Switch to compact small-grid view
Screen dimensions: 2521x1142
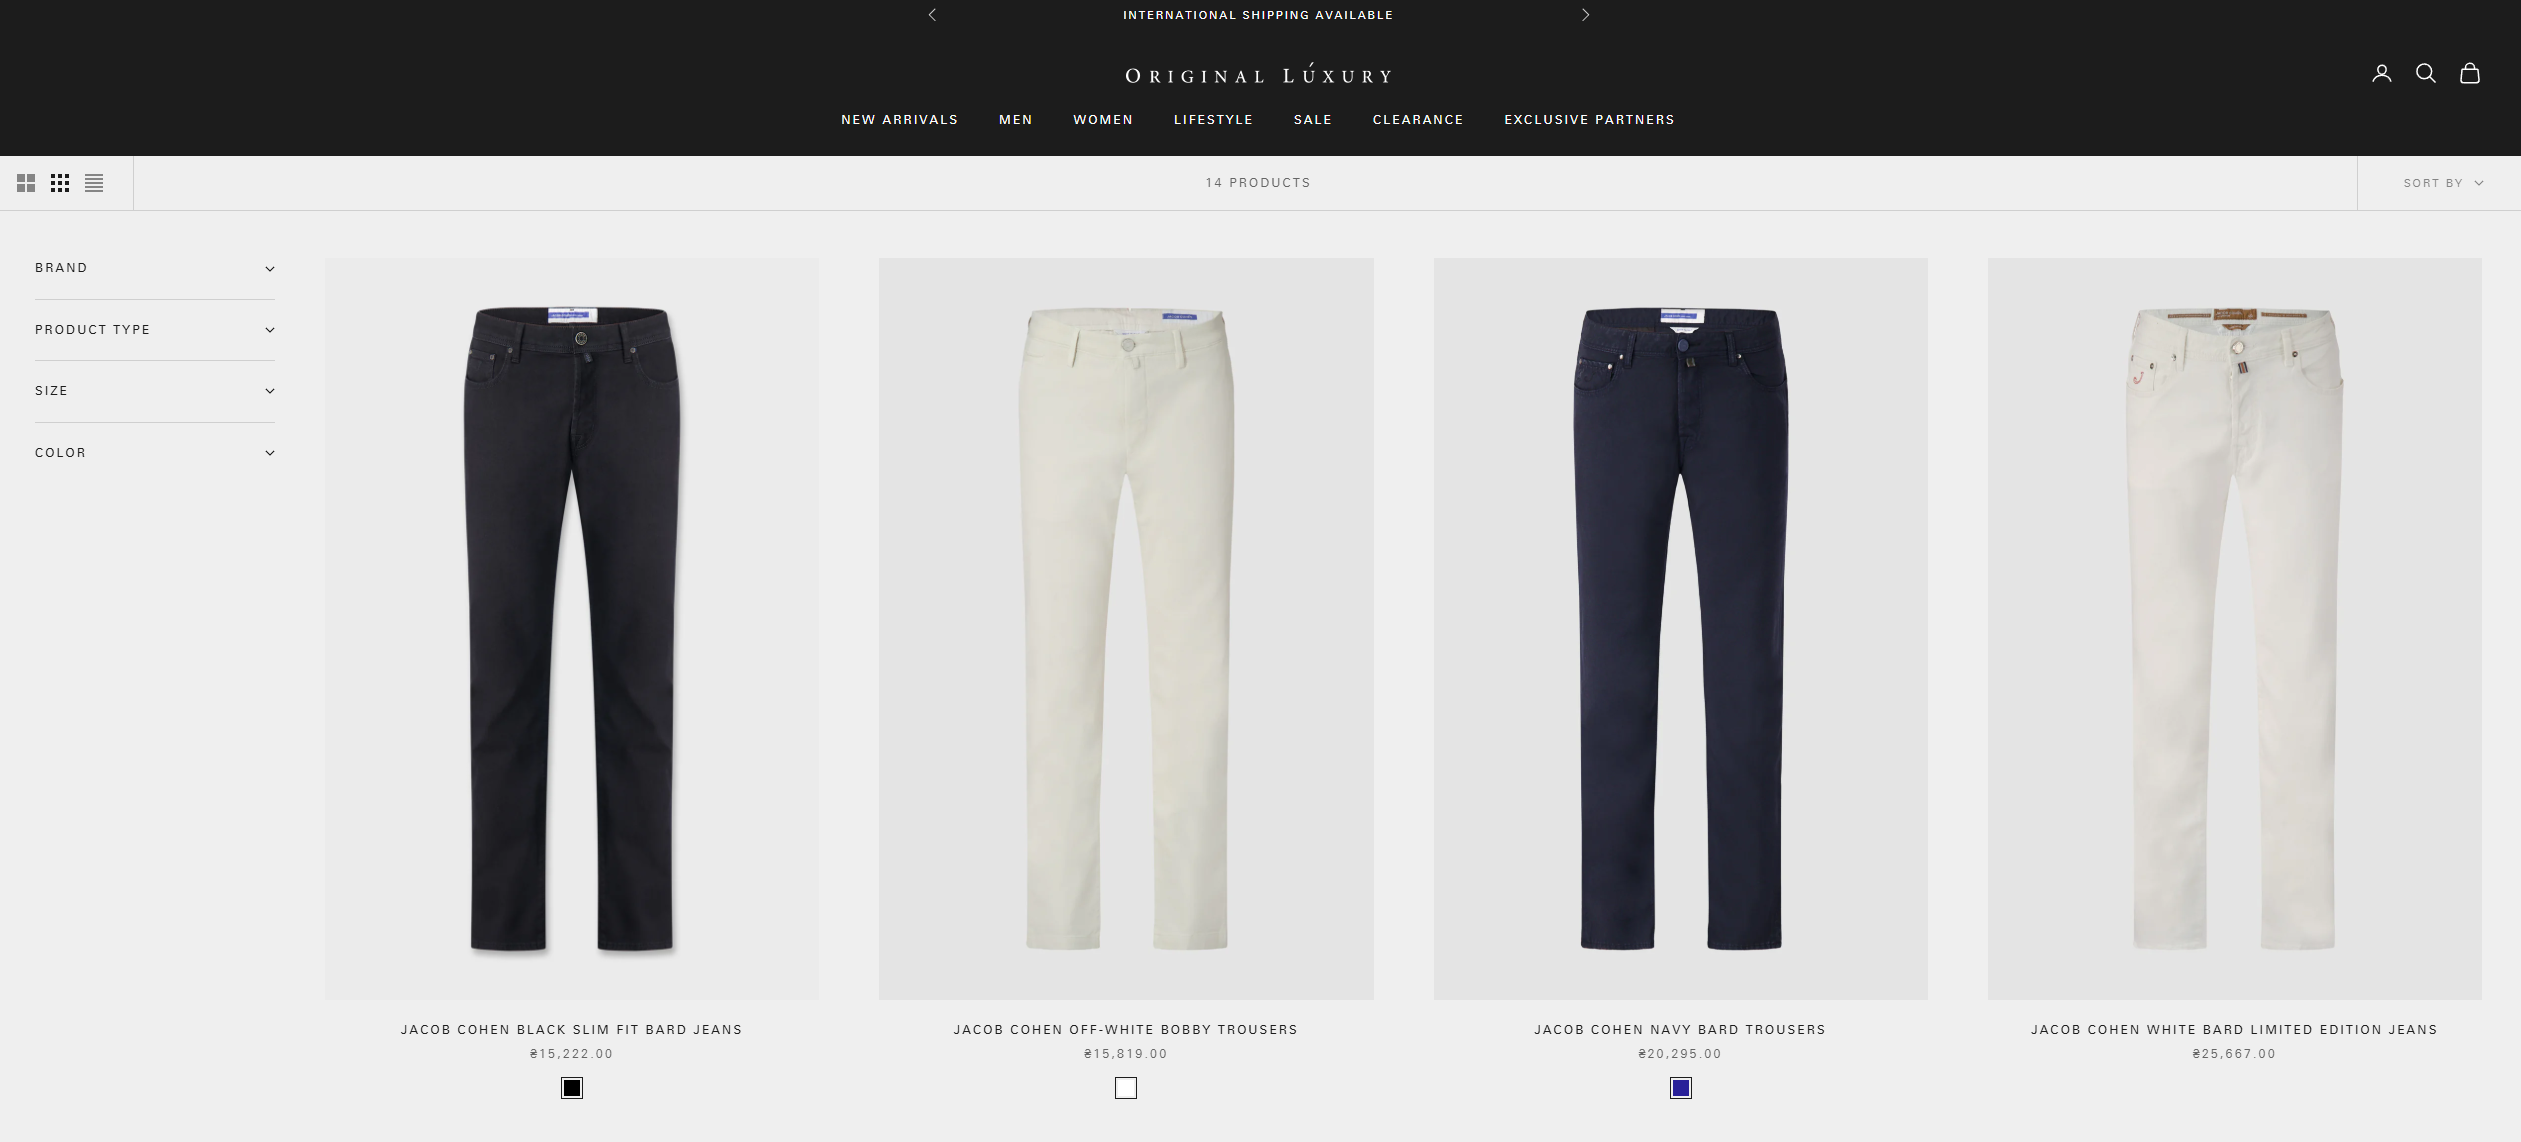pos(60,183)
